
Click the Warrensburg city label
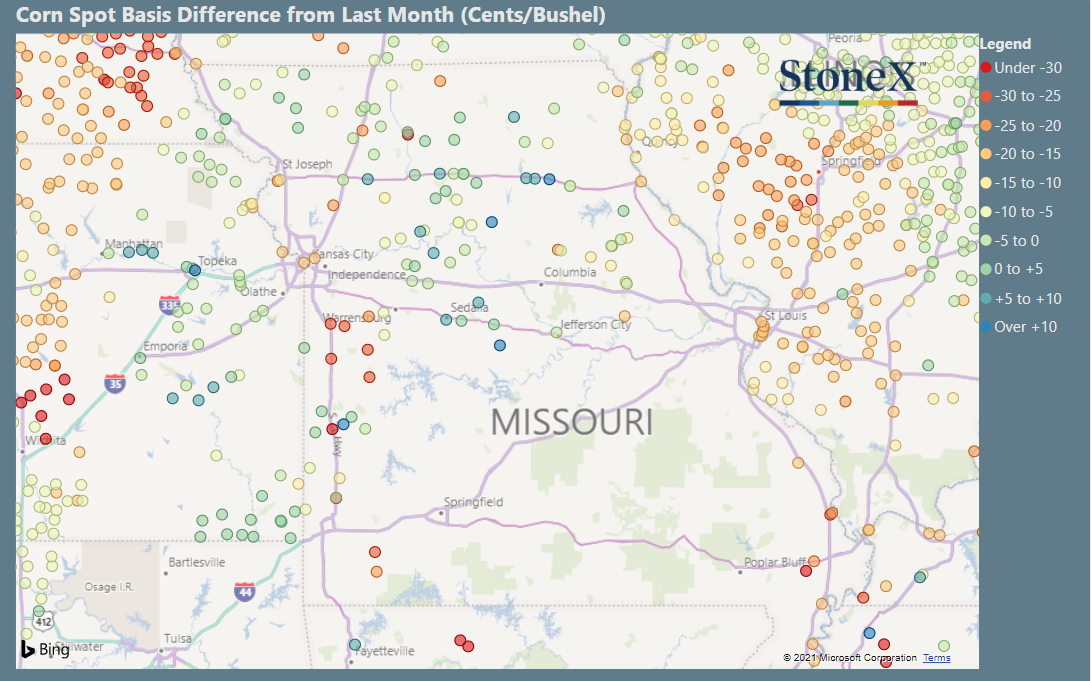click(x=357, y=318)
